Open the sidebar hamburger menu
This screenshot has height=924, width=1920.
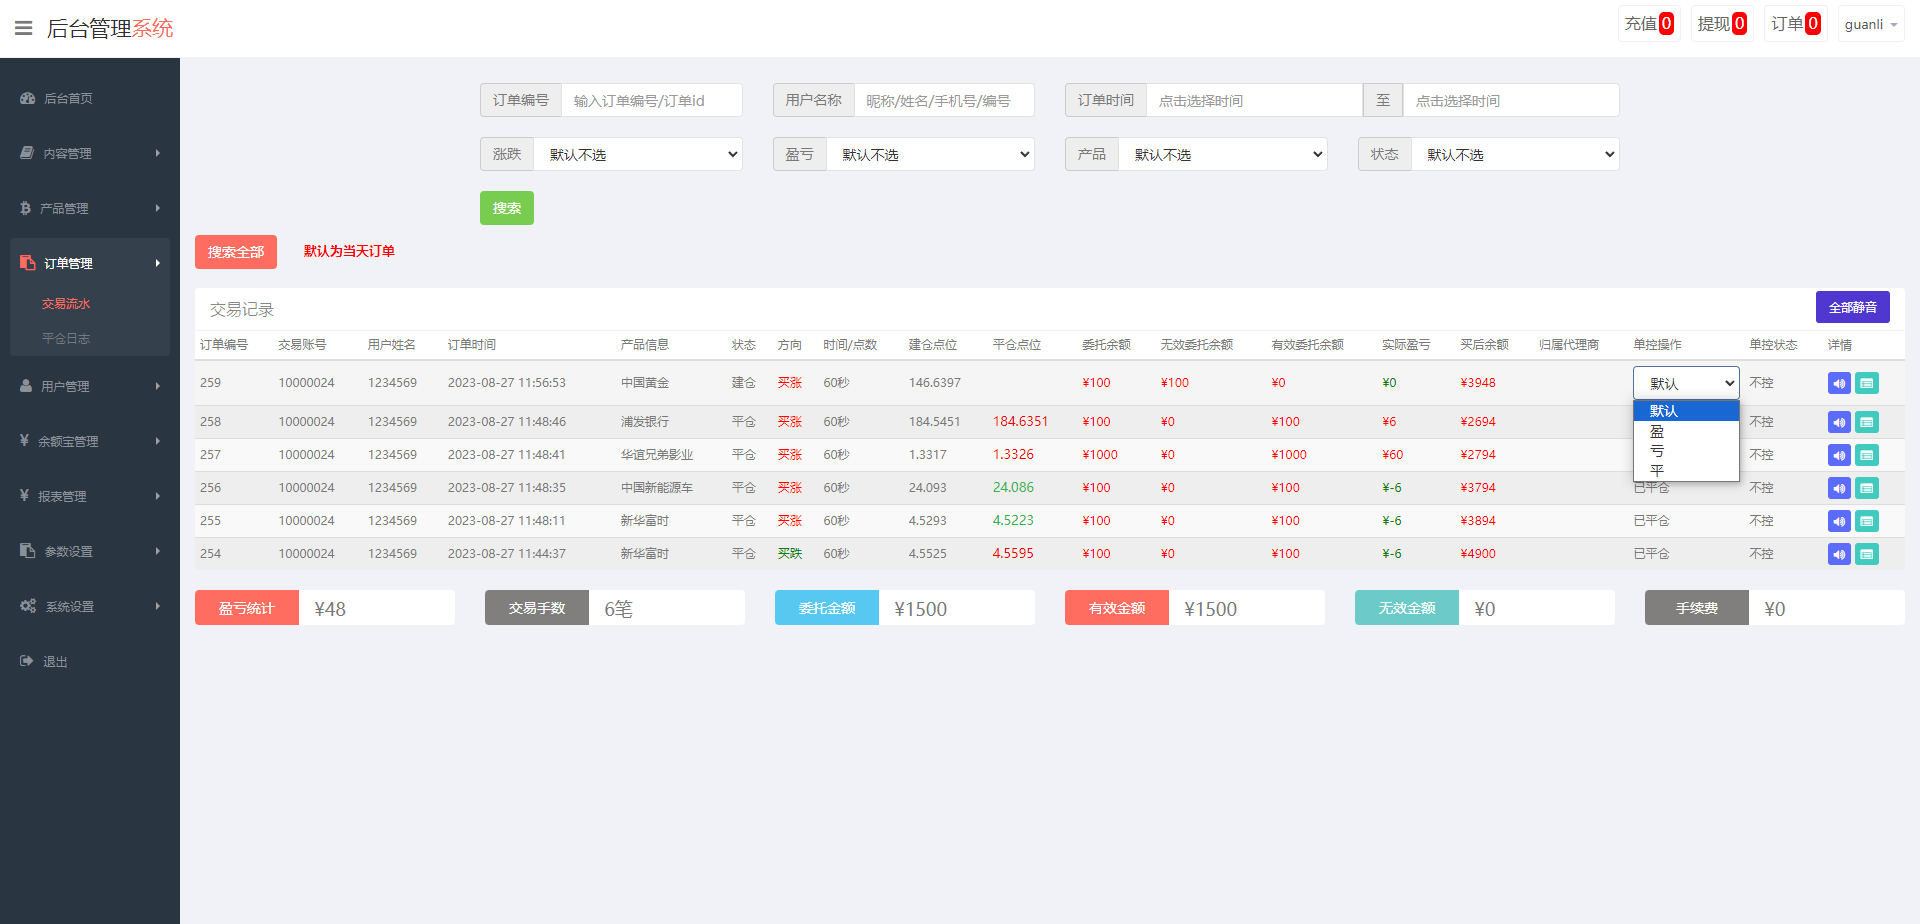(x=23, y=27)
